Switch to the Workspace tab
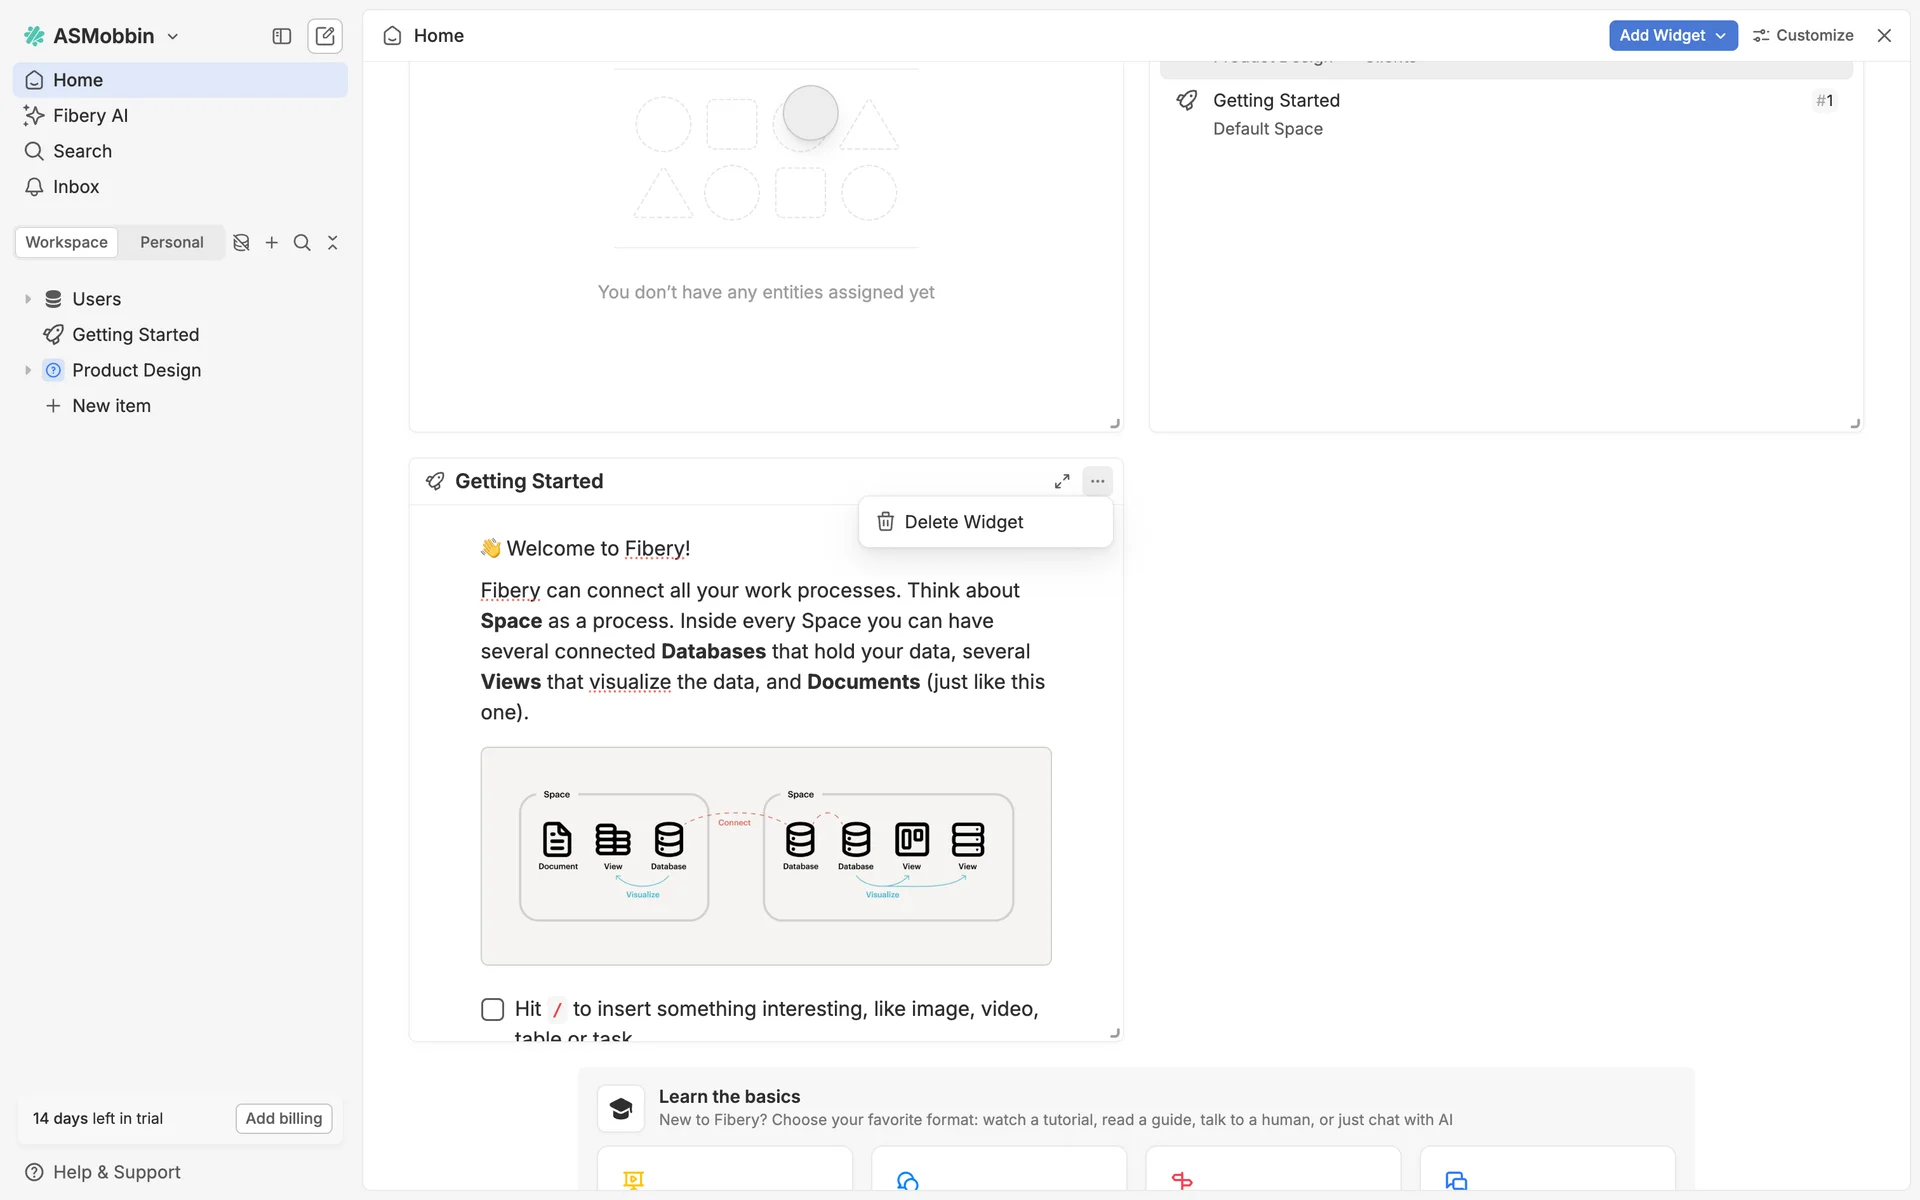 tap(66, 243)
